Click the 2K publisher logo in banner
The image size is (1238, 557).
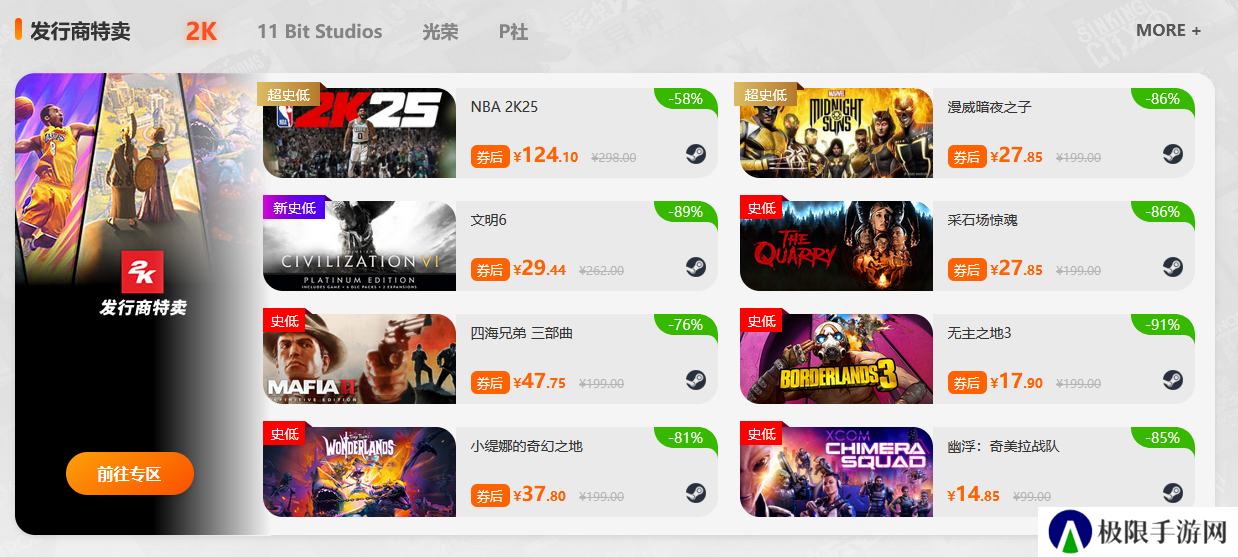(x=142, y=272)
